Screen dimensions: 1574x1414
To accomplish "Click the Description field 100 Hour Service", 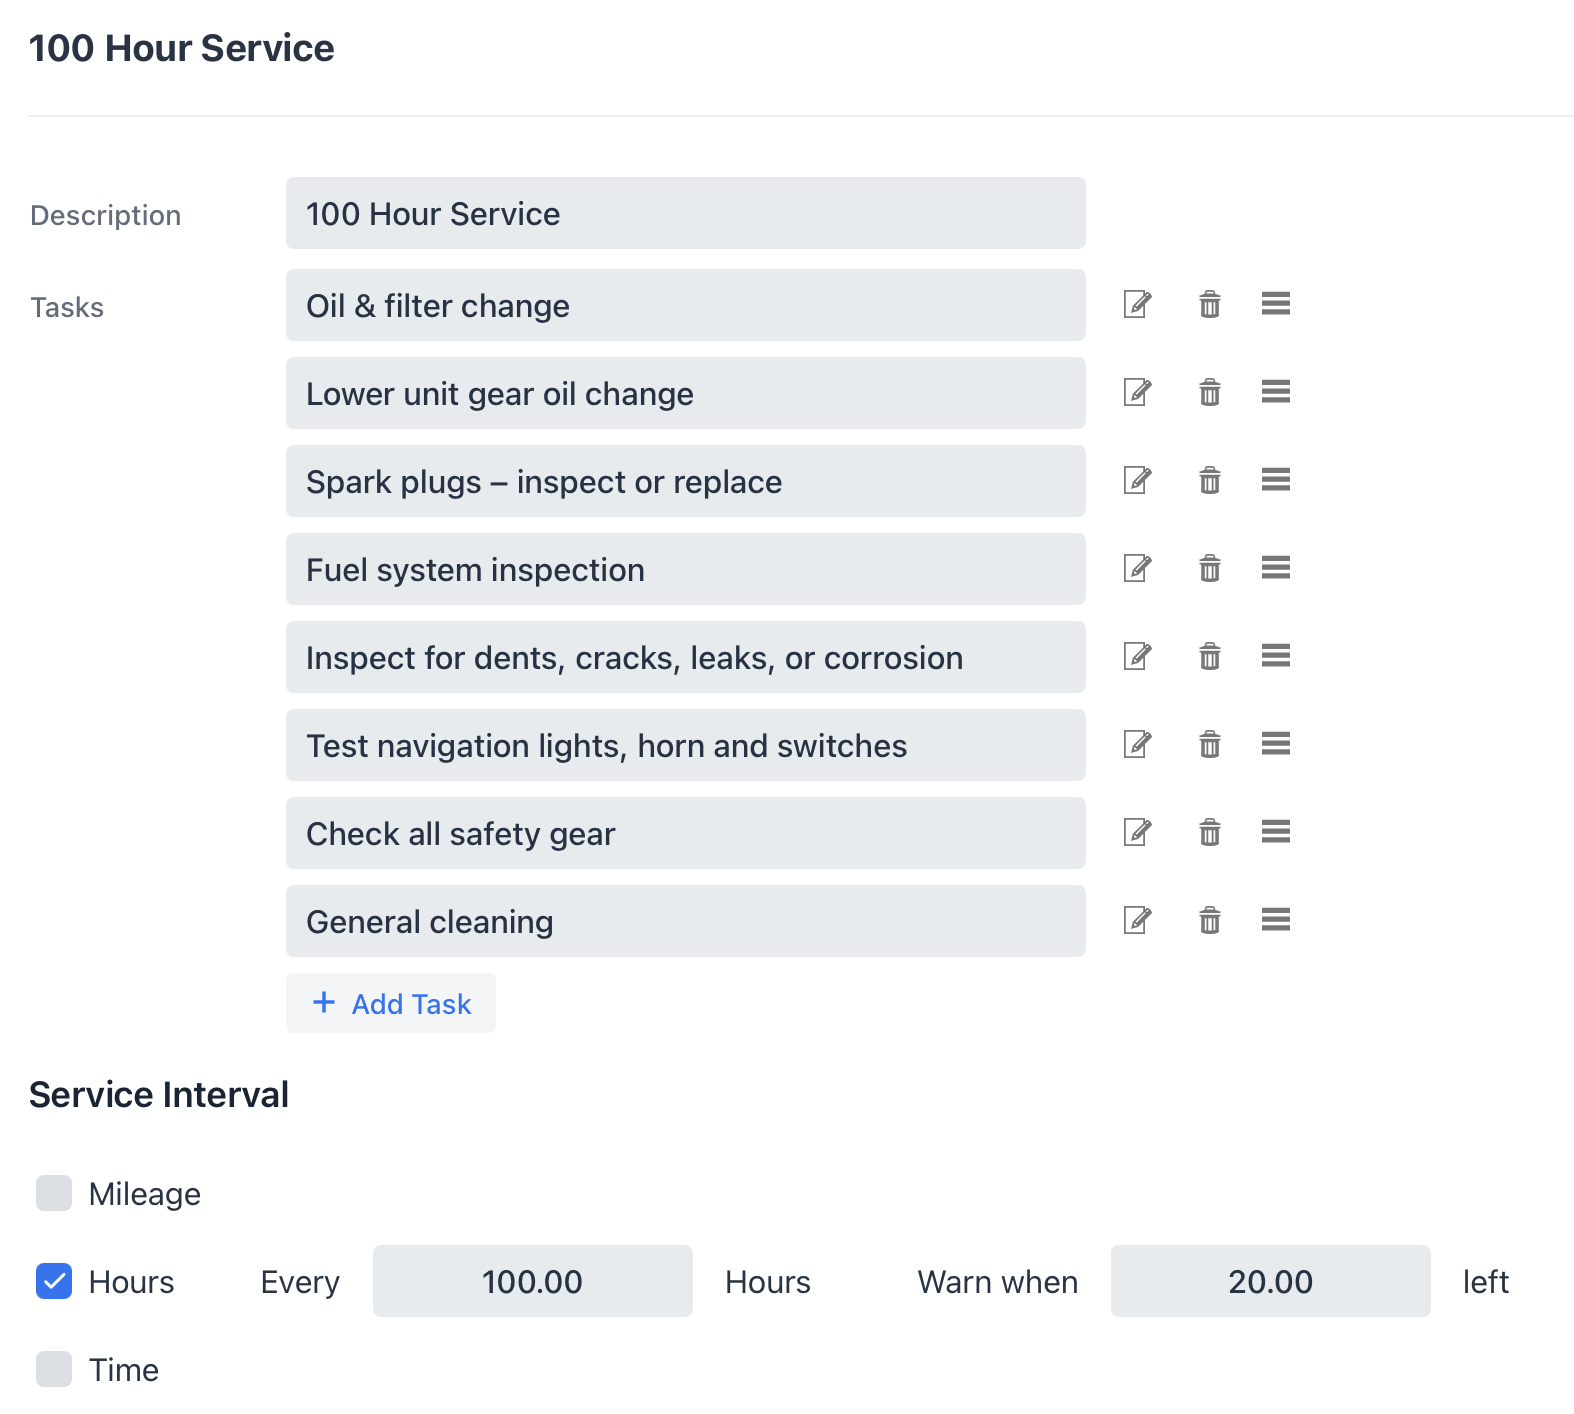I will point(686,213).
